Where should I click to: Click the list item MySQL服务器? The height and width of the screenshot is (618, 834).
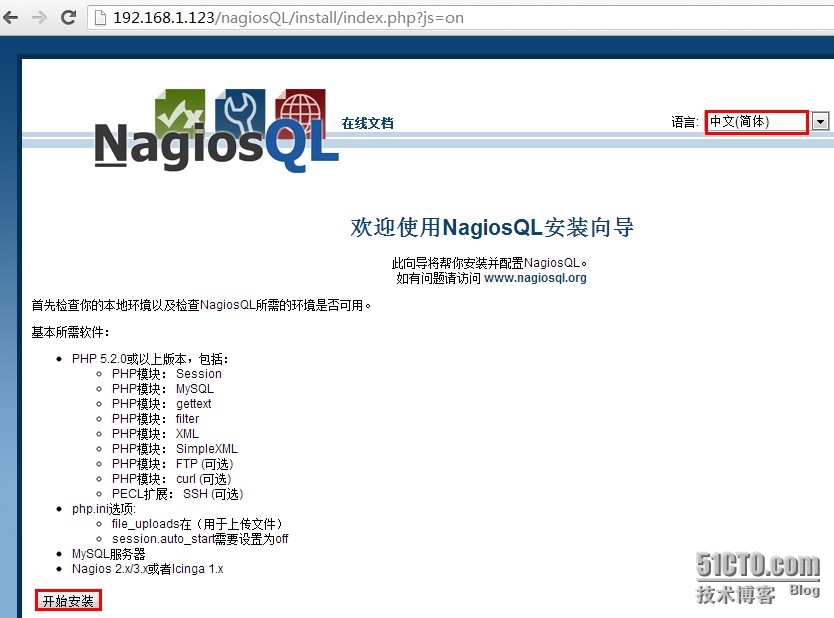tap(109, 554)
